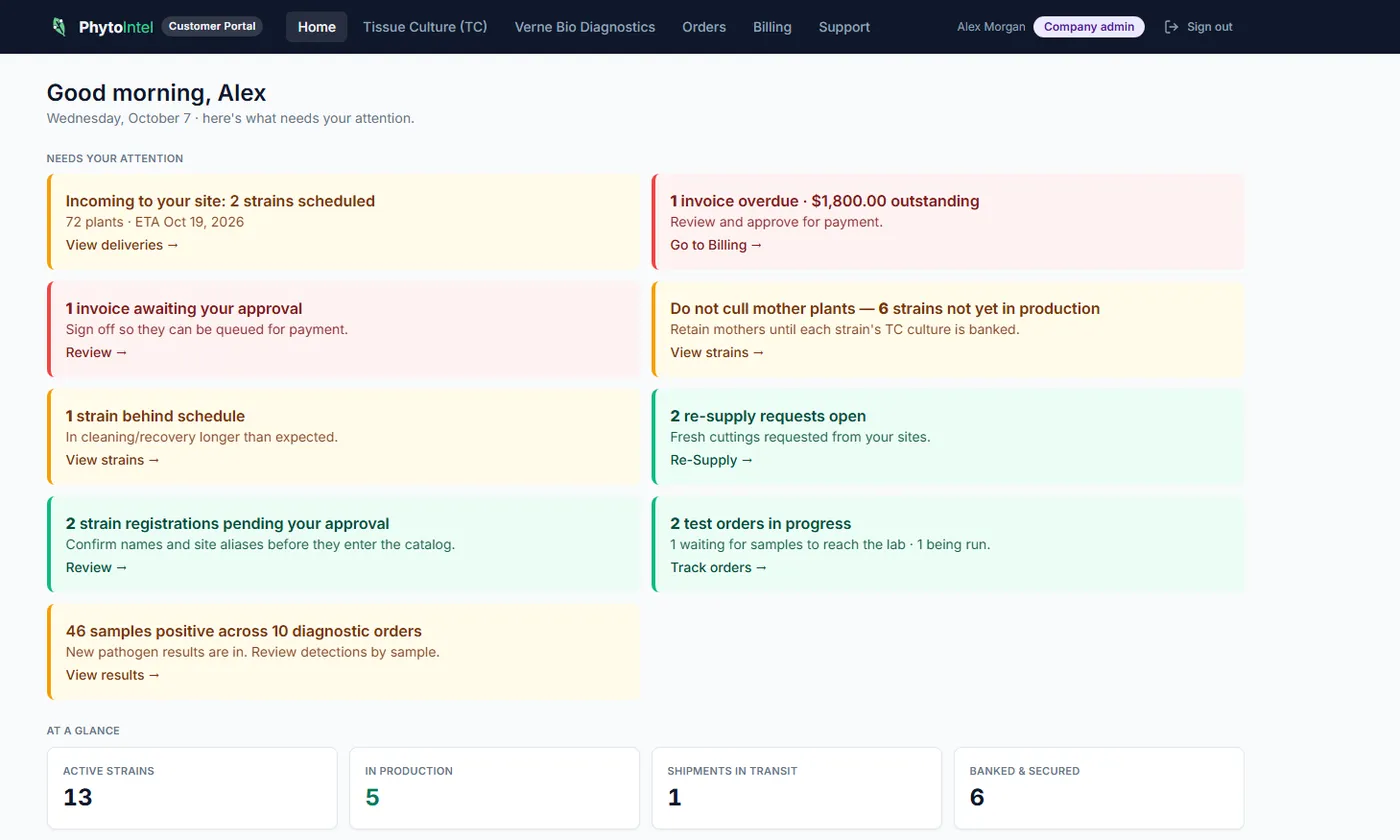The image size is (1400, 840).
Task: Click '1 invoice overdue' heading
Action: (x=825, y=201)
